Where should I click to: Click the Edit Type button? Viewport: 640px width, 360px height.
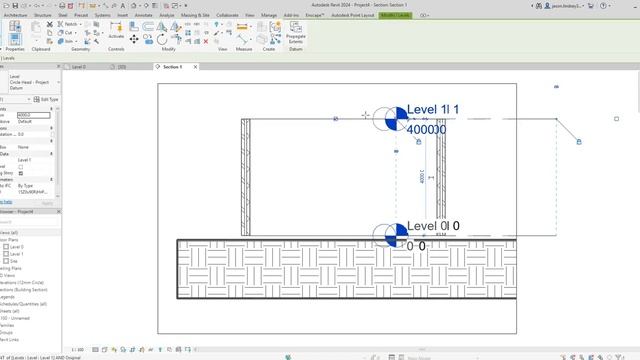pos(46,99)
